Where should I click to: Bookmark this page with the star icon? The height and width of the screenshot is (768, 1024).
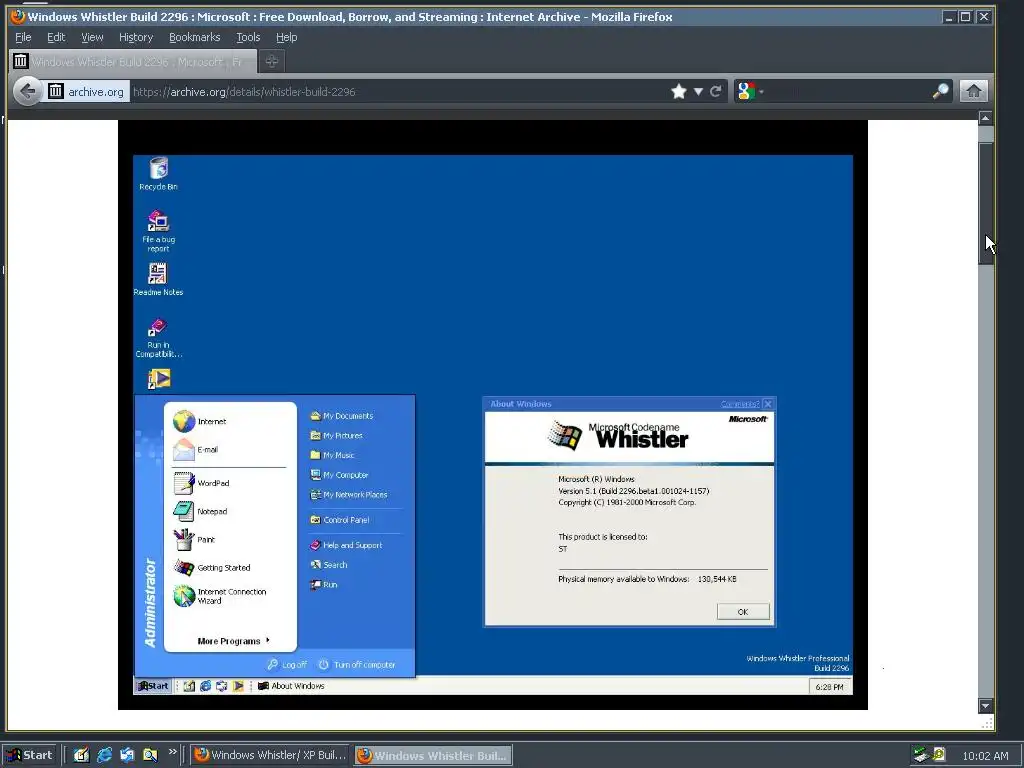(679, 91)
